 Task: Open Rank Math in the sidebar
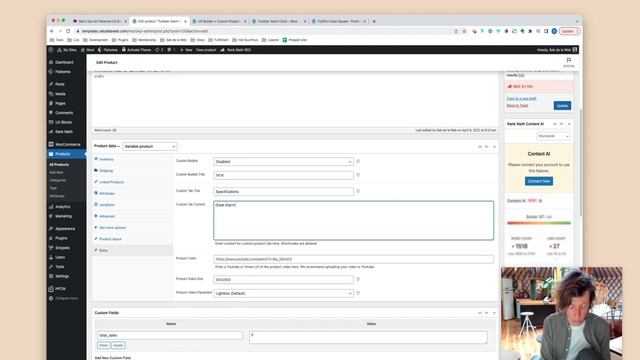pos(64,131)
